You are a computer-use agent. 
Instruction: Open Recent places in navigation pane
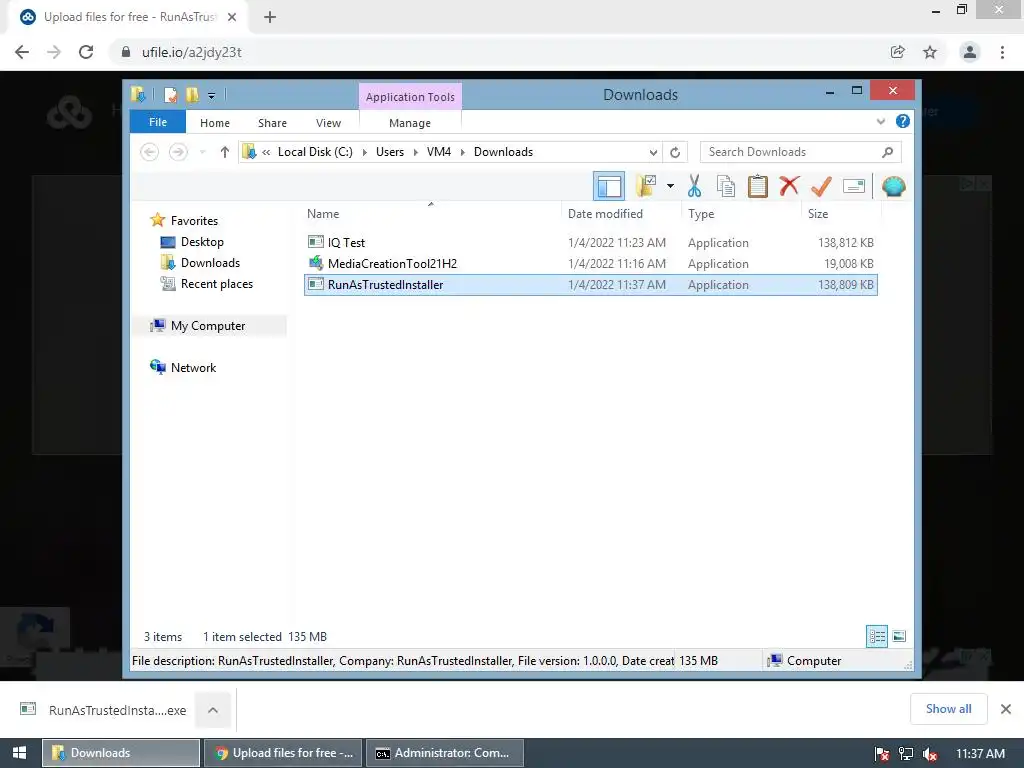click(217, 284)
